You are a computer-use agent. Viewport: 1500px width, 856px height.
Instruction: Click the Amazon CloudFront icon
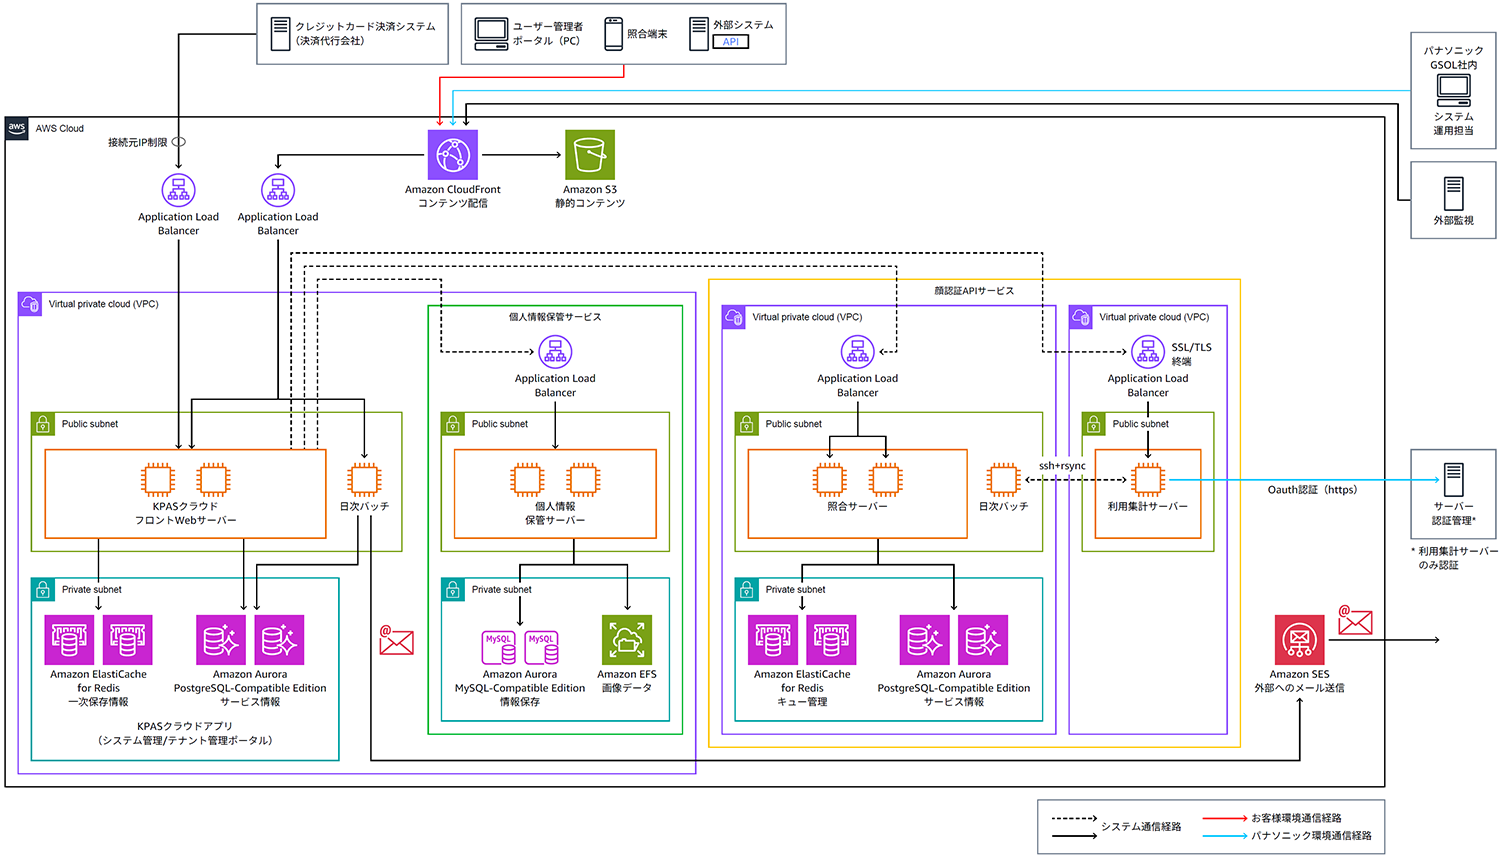click(x=453, y=155)
